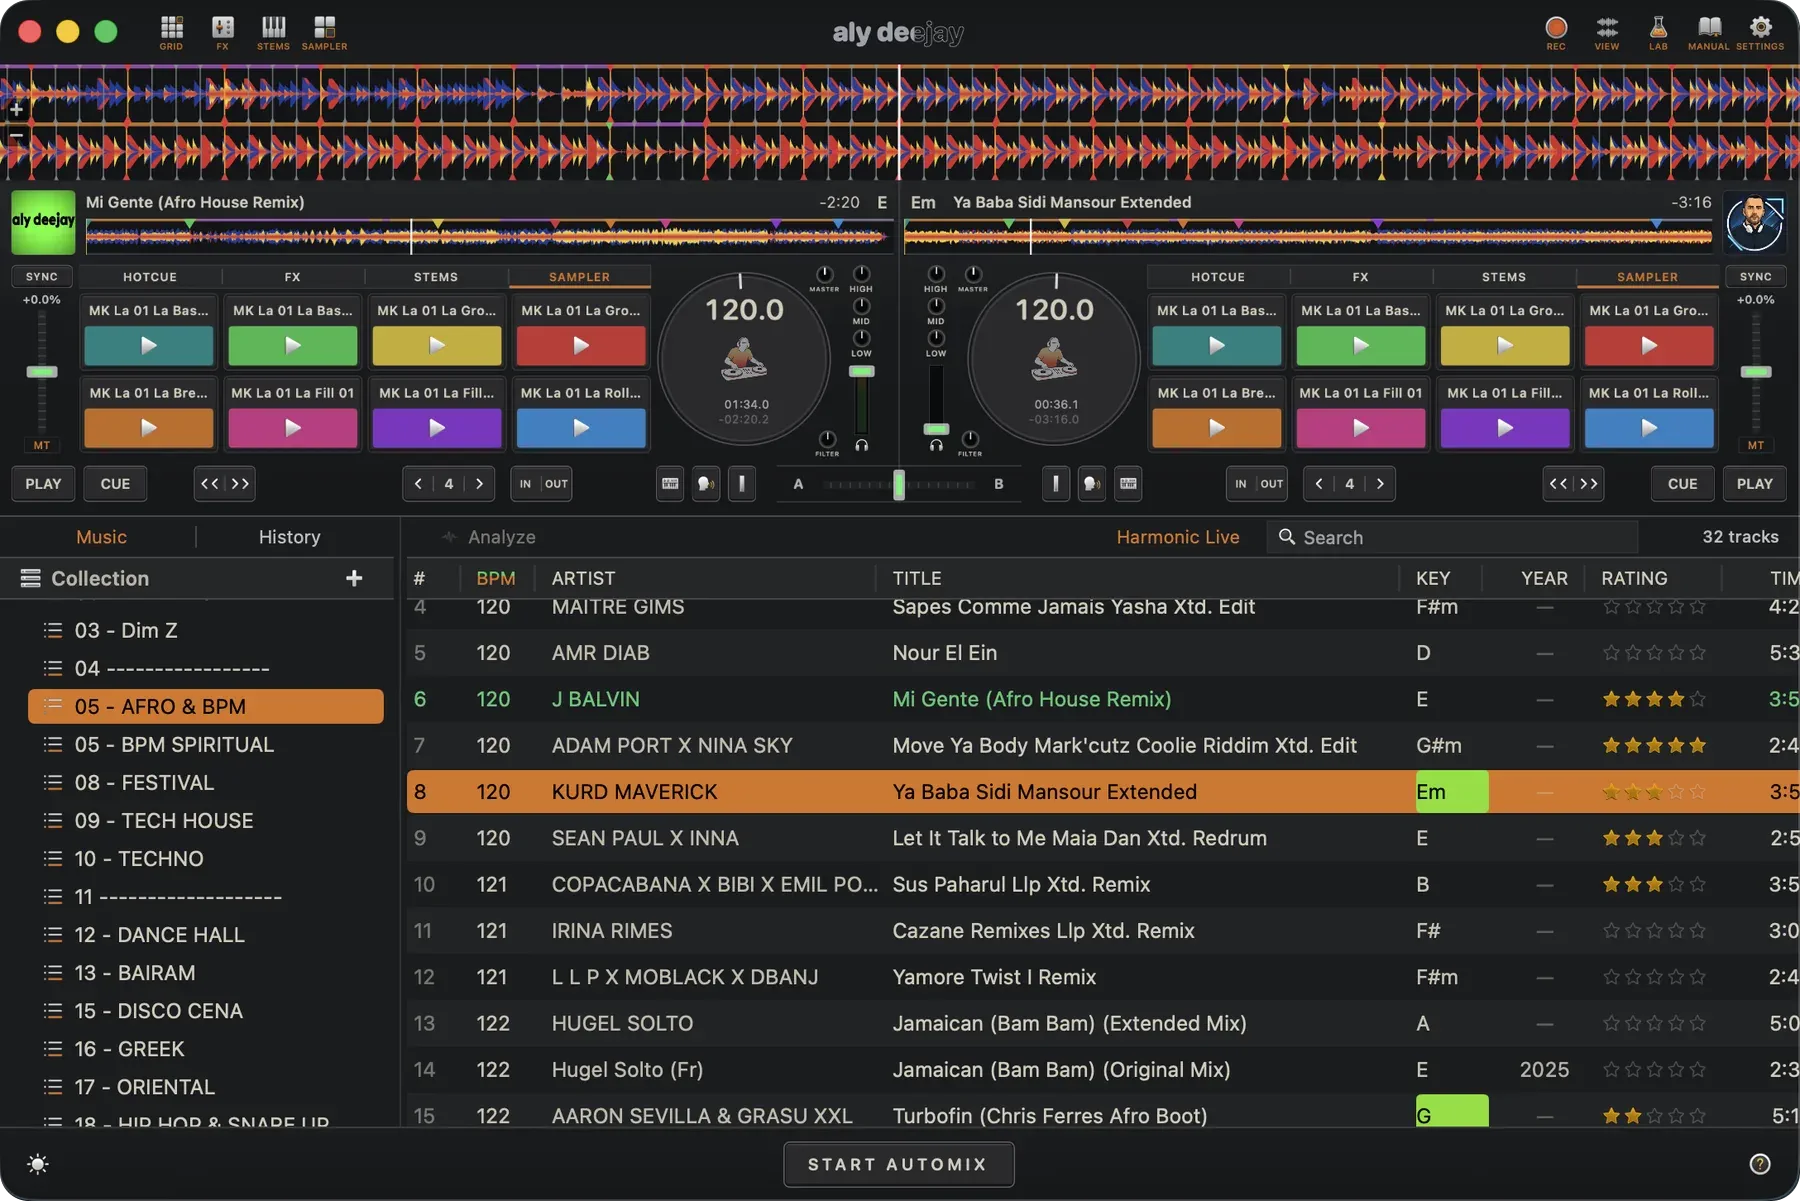This screenshot has width=1800, height=1201.
Task: Zoom in waveform with plus icon
Action: click(x=16, y=109)
